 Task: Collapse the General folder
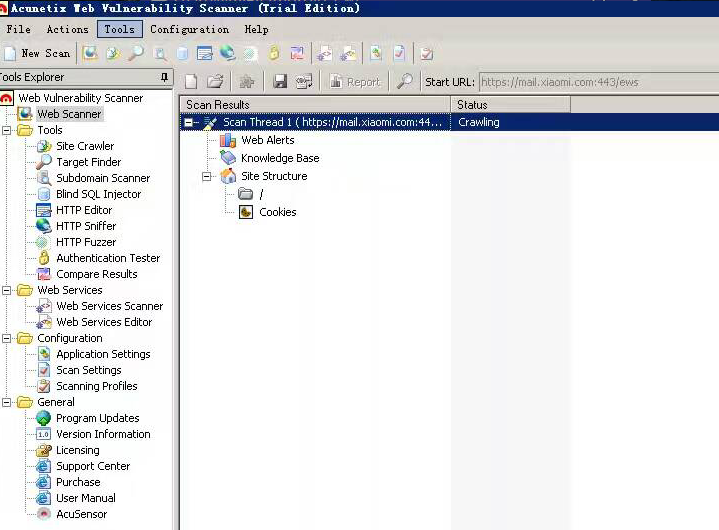tap(7, 402)
